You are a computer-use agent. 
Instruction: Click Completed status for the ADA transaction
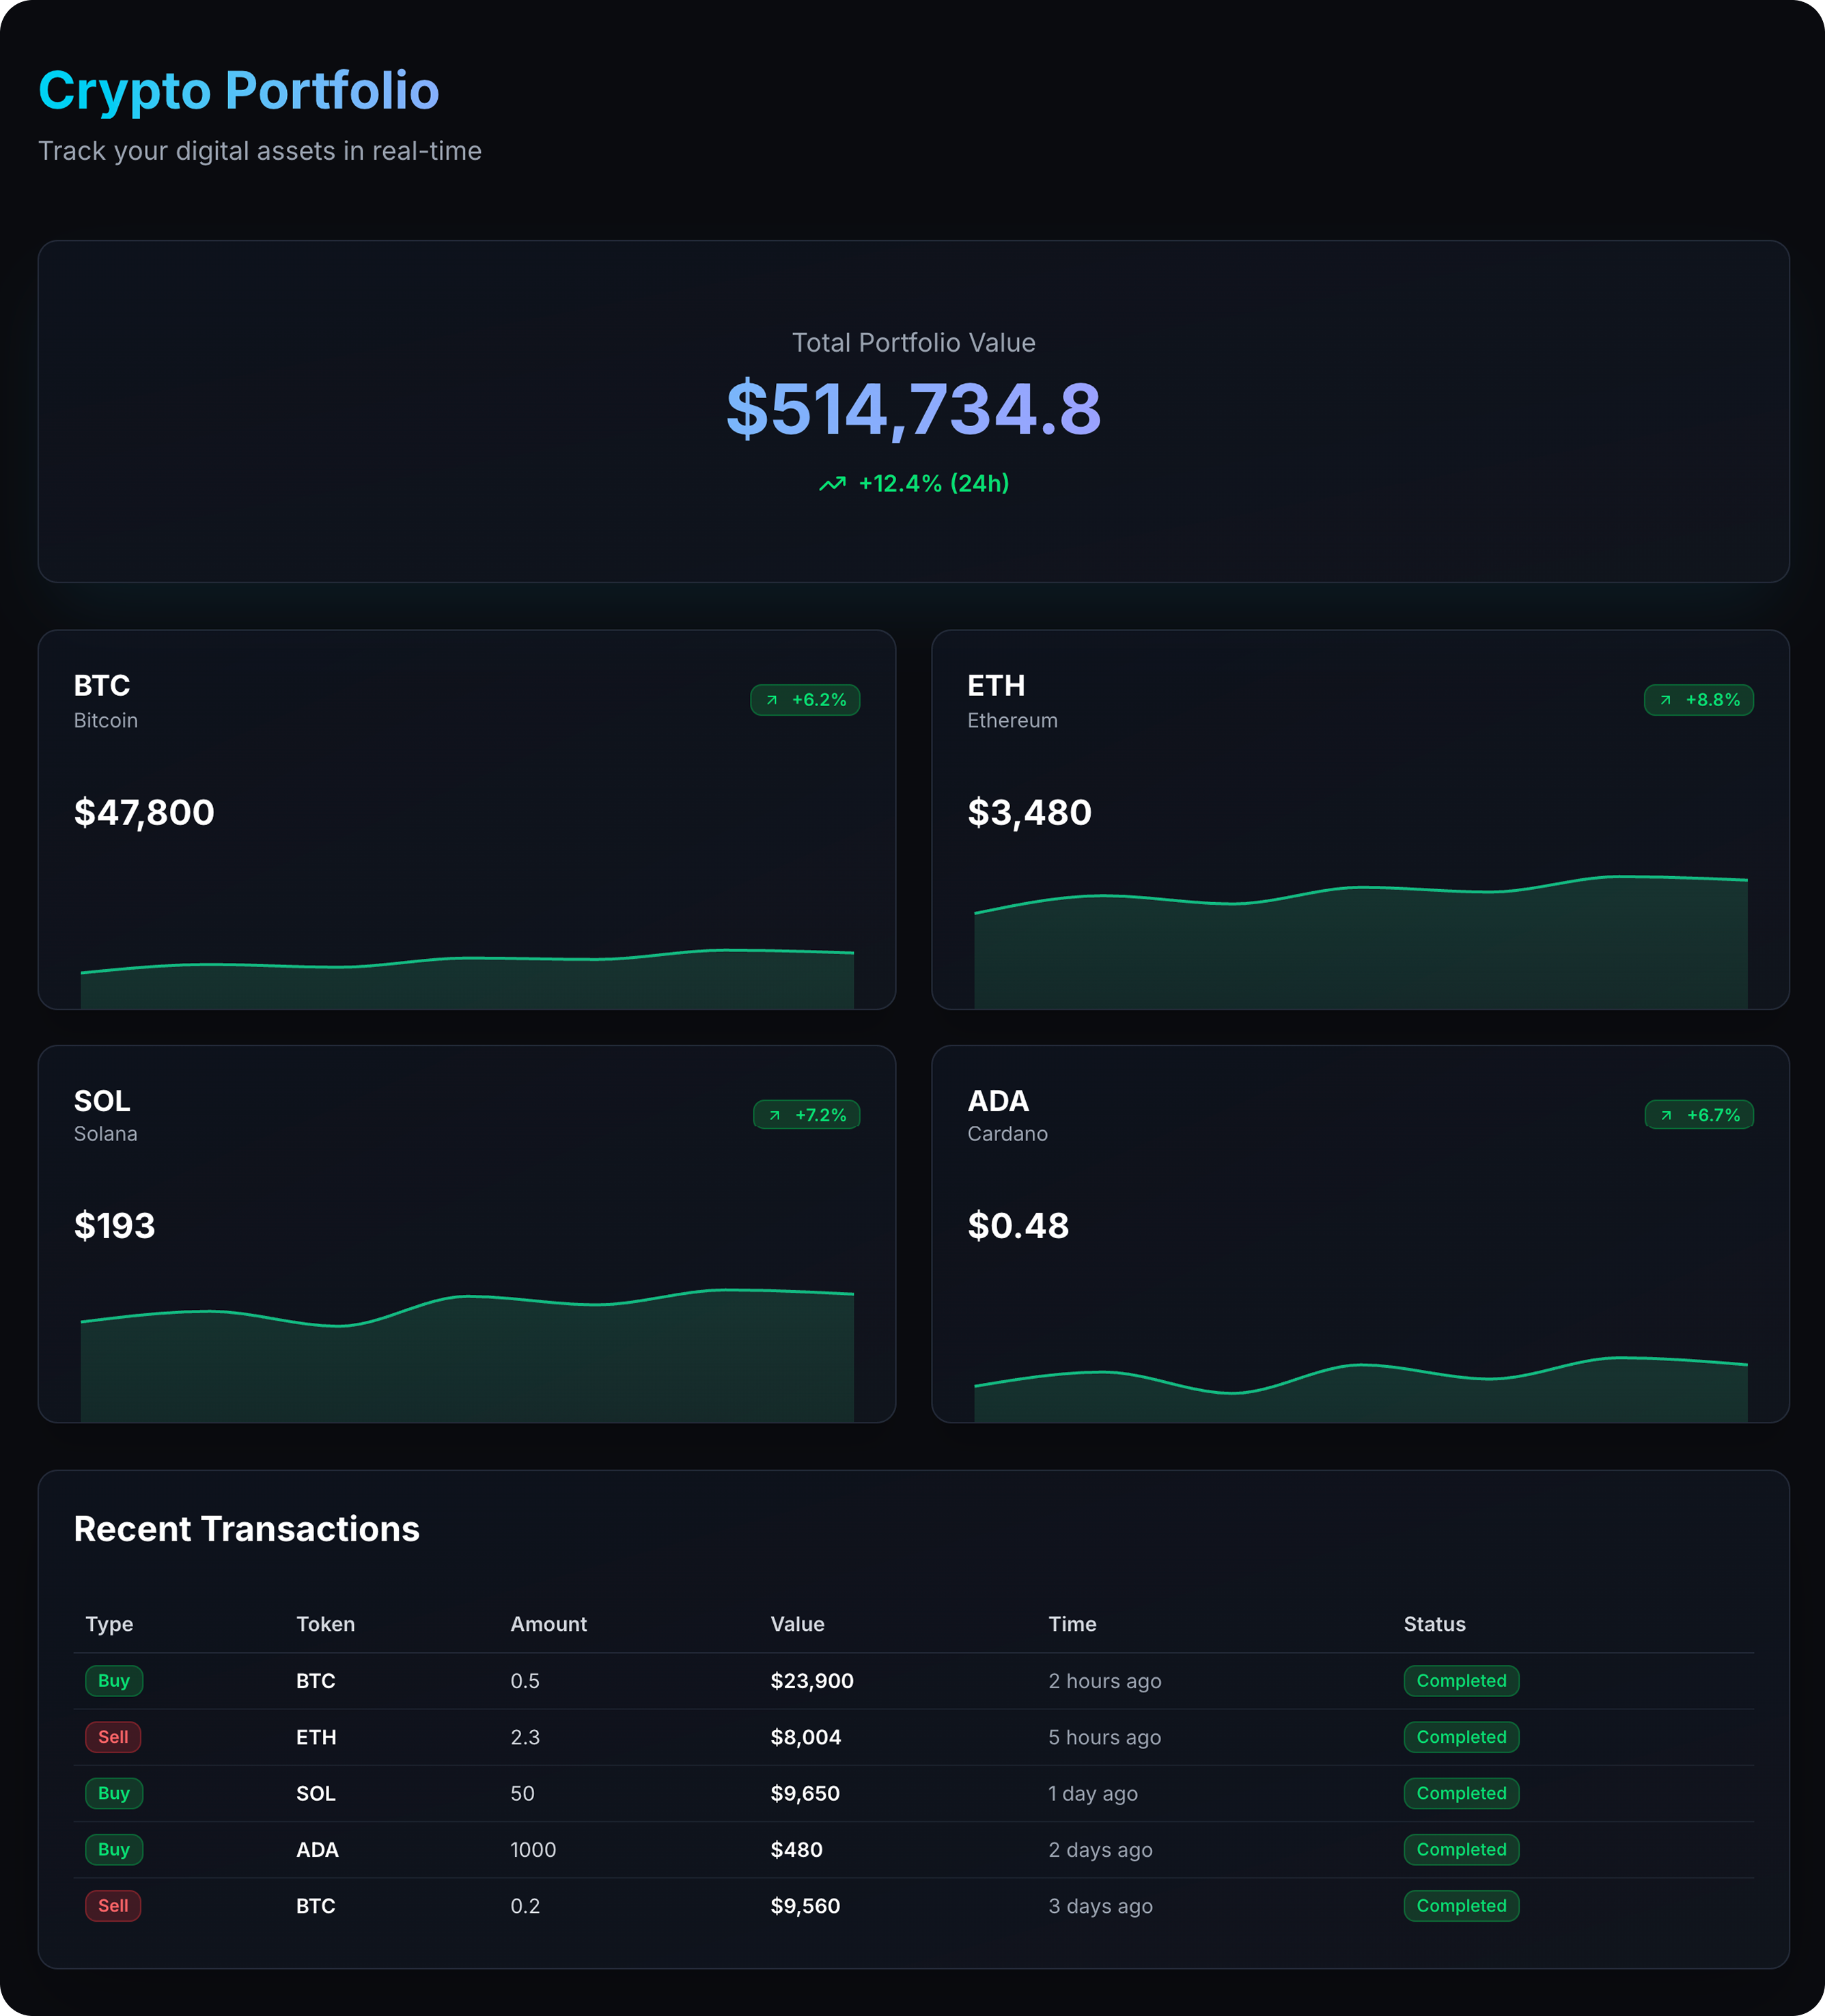(1461, 1849)
